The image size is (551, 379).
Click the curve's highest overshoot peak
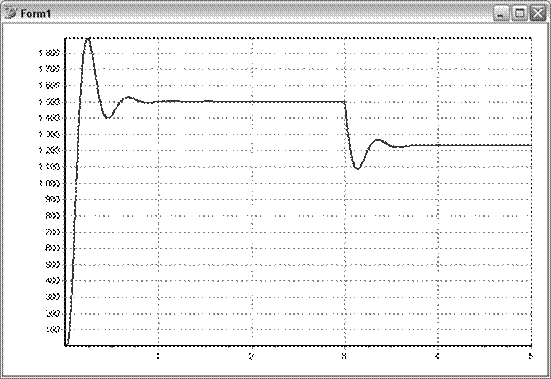[88, 39]
